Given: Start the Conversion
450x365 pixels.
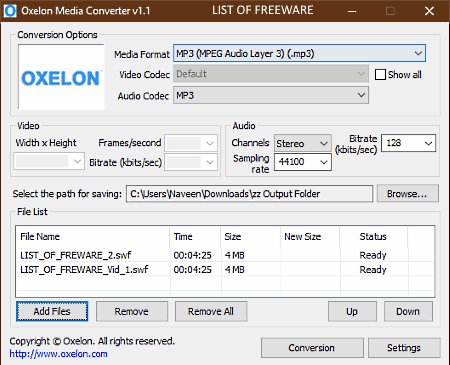Looking at the screenshot, I should [x=312, y=348].
